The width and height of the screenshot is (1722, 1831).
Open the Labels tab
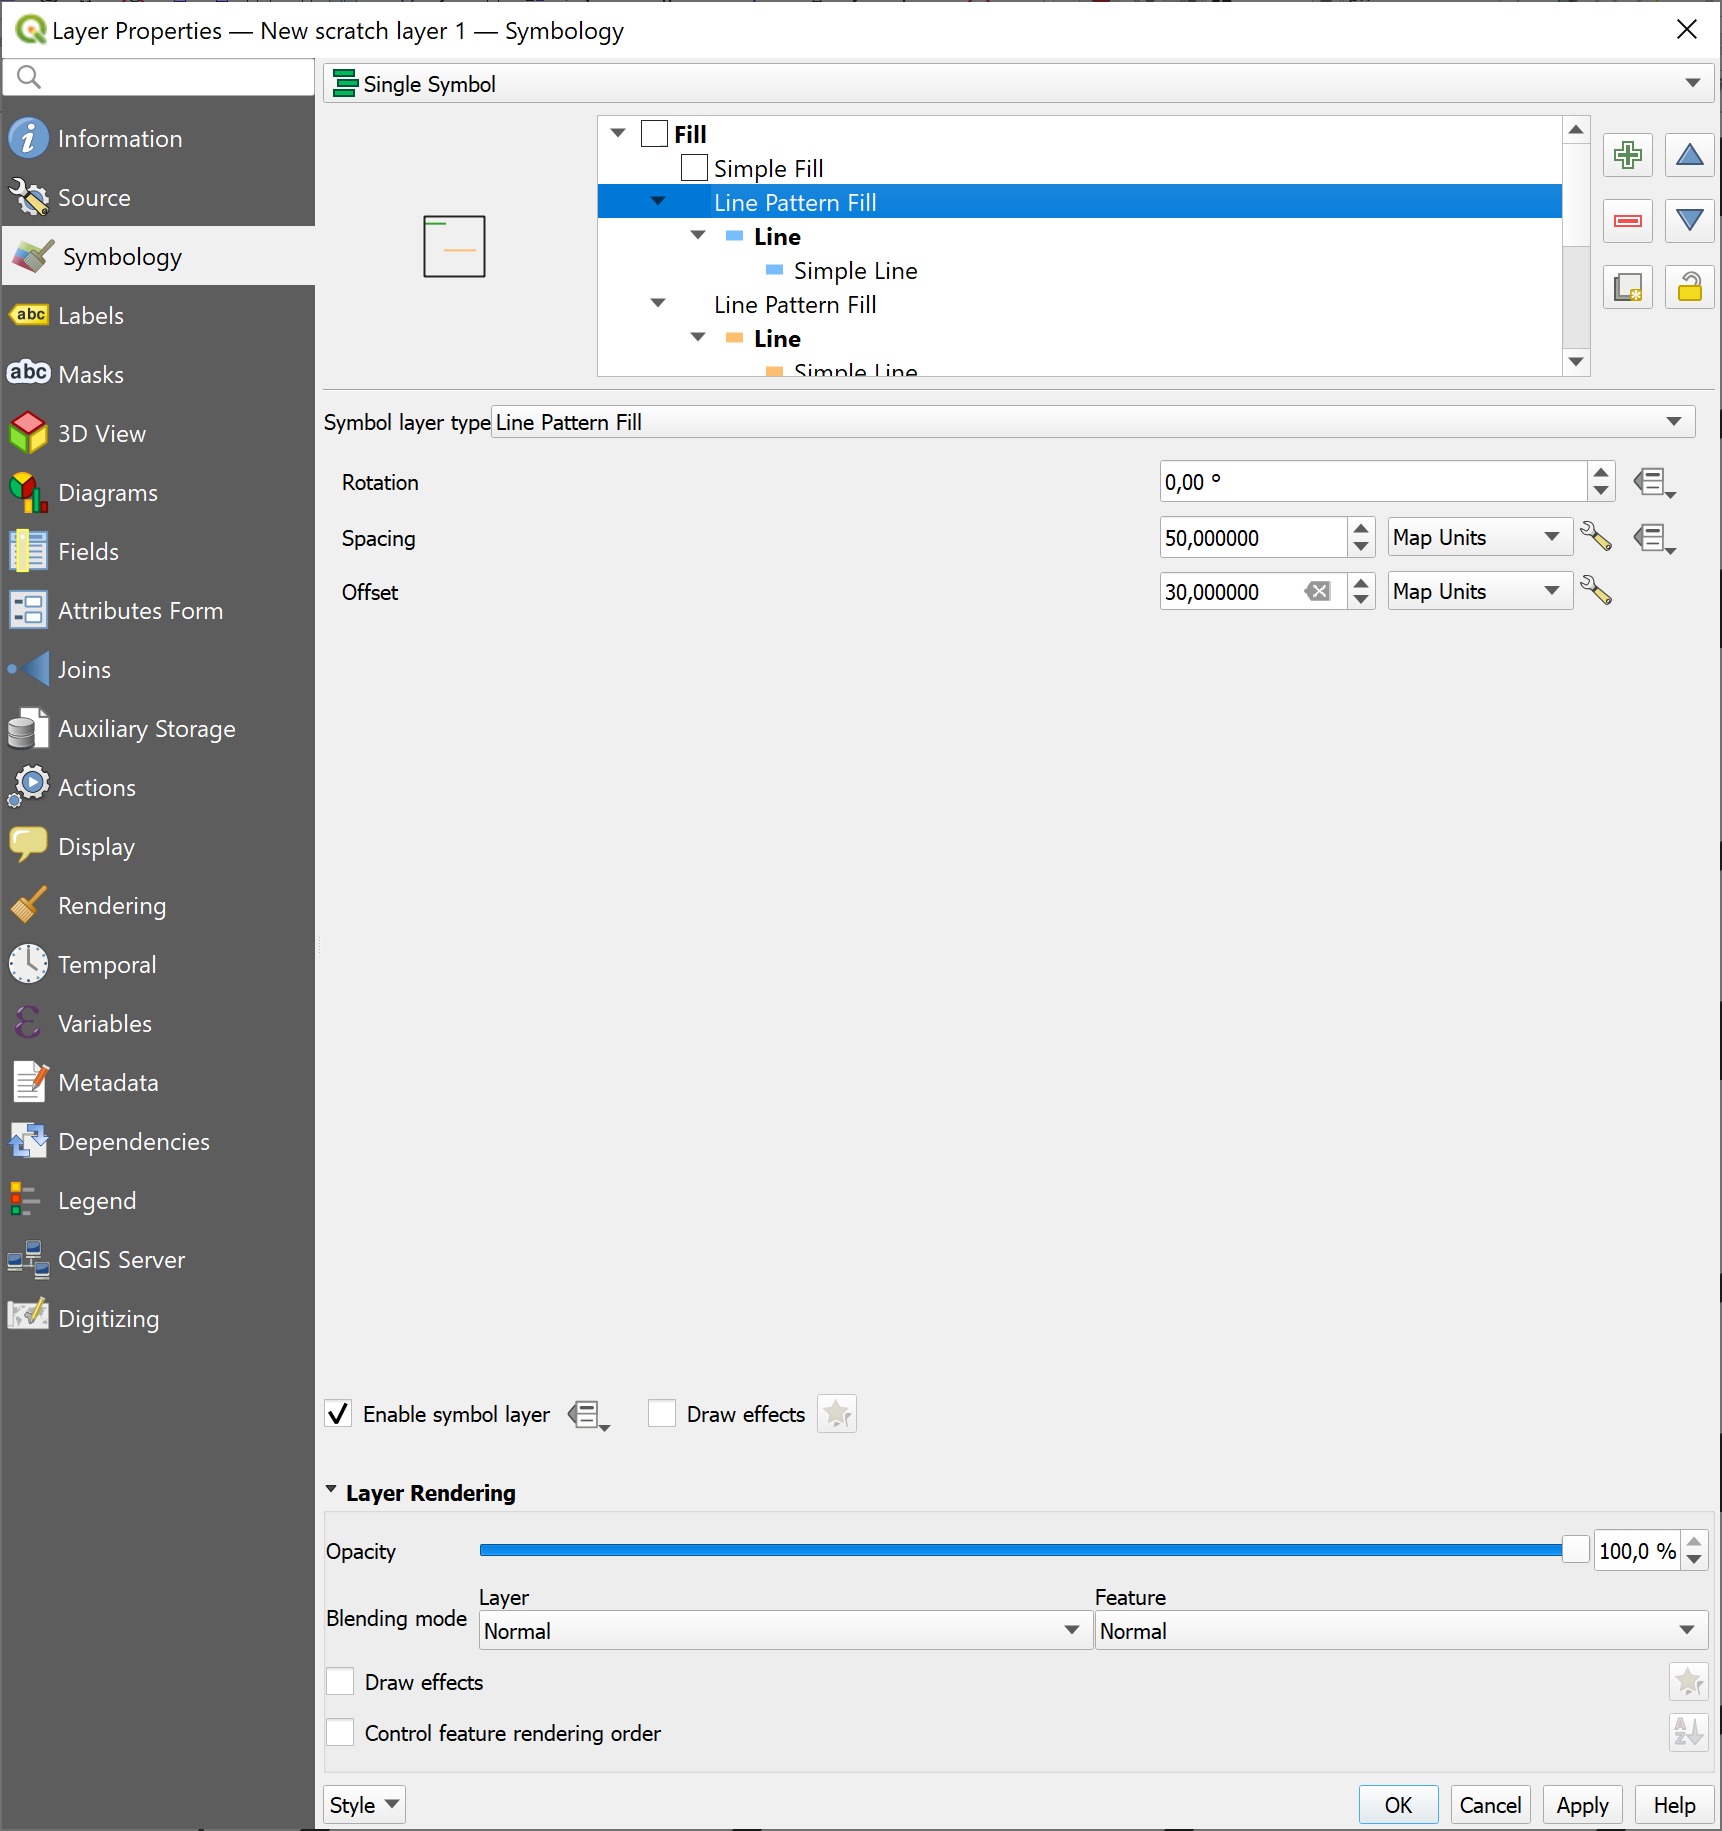coord(158,316)
